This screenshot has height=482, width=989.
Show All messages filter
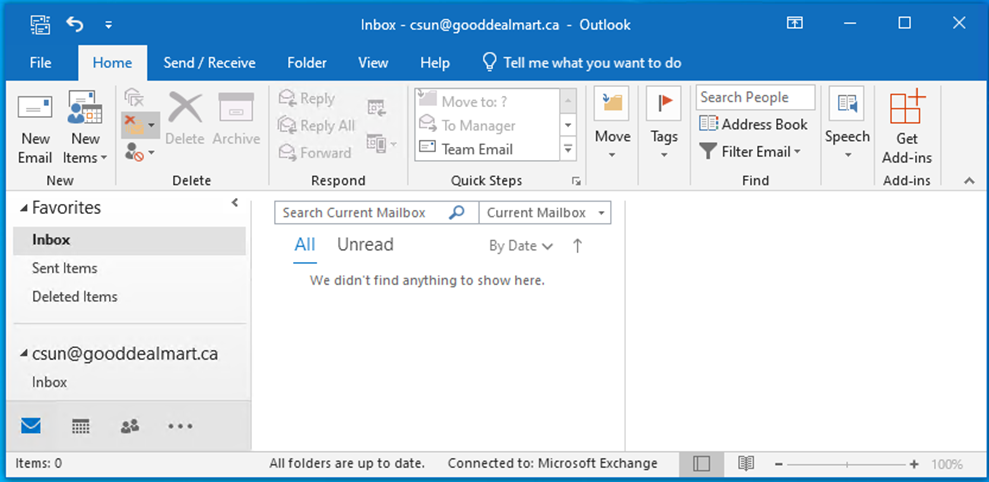tap(305, 245)
